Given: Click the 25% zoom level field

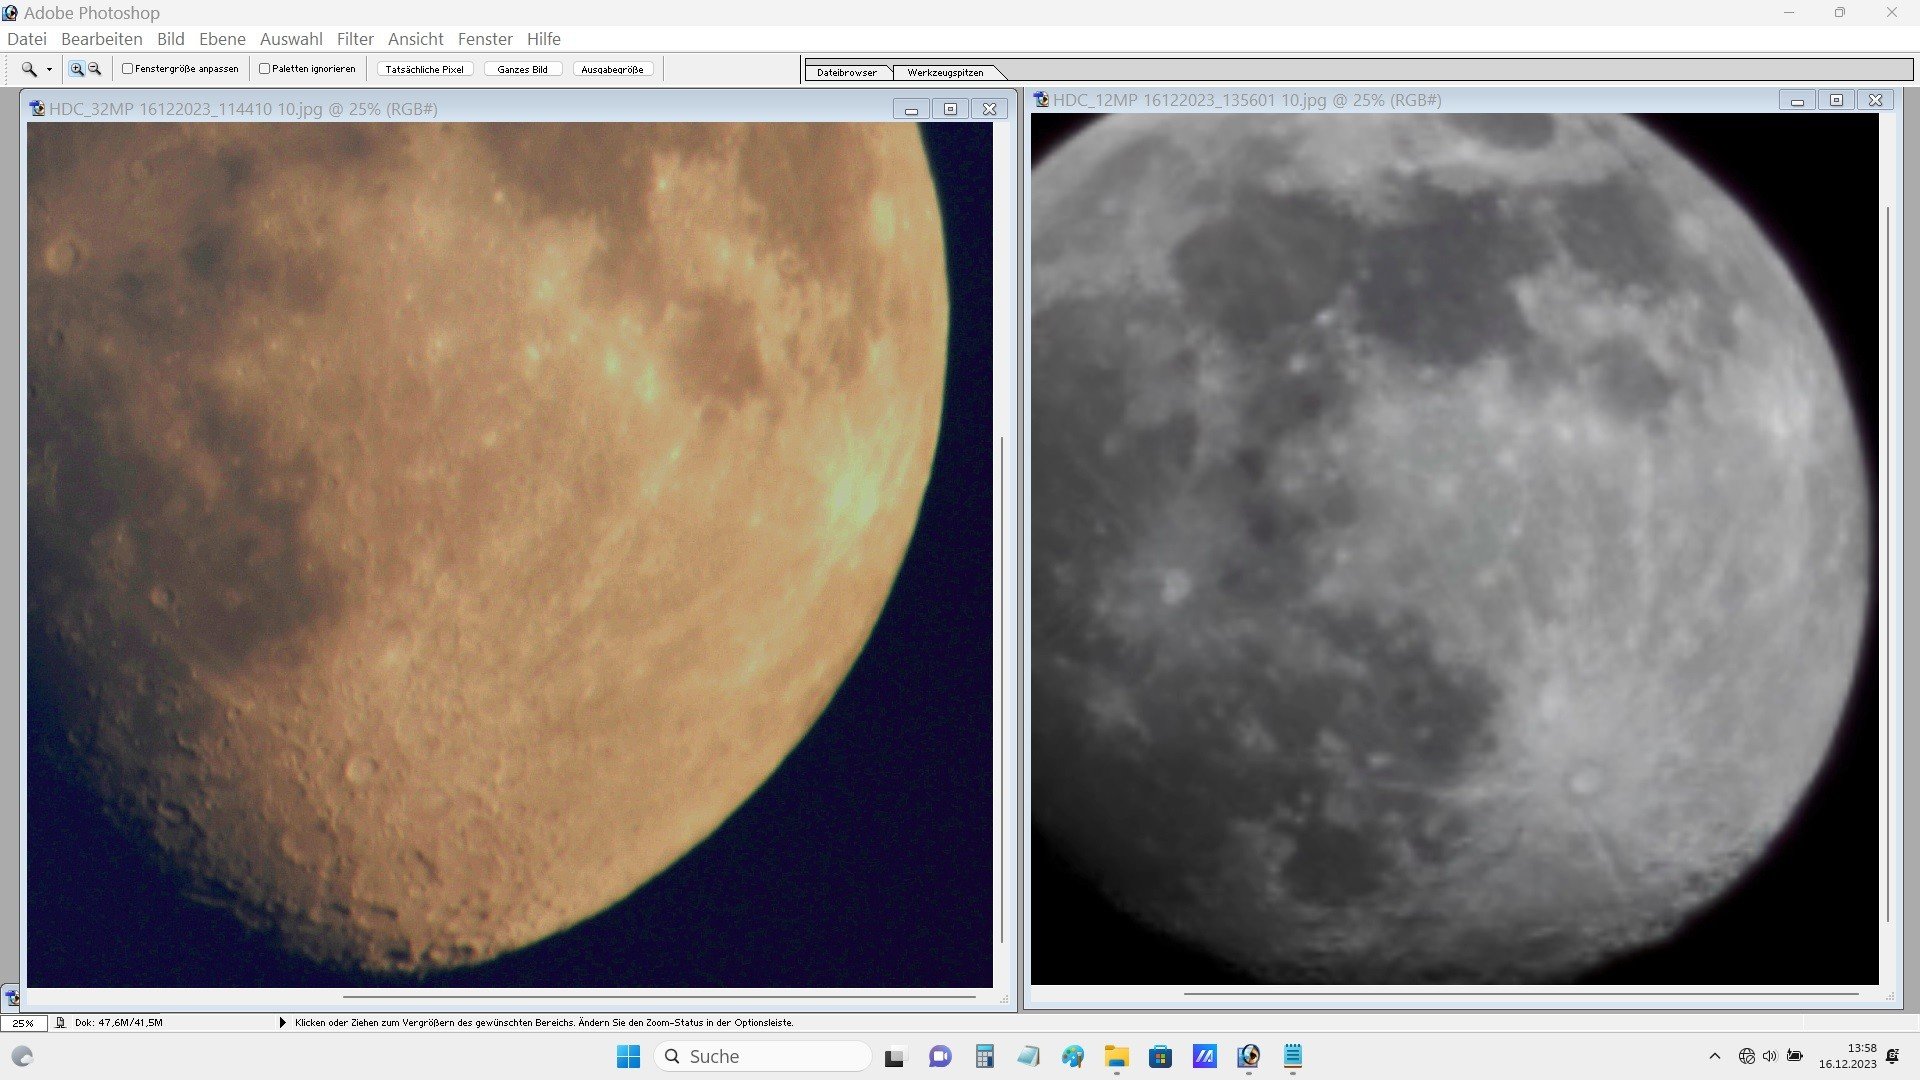Looking at the screenshot, I should [x=23, y=1023].
